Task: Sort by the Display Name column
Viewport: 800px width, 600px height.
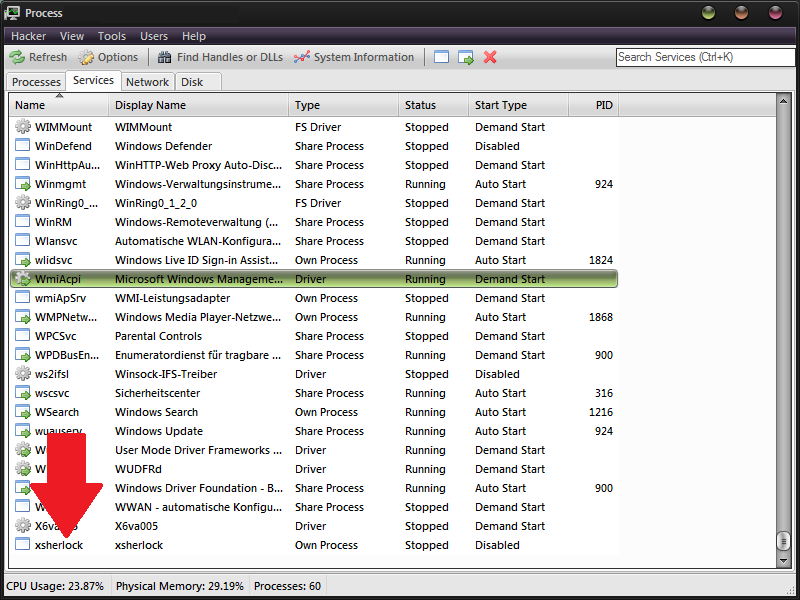Action: (198, 105)
